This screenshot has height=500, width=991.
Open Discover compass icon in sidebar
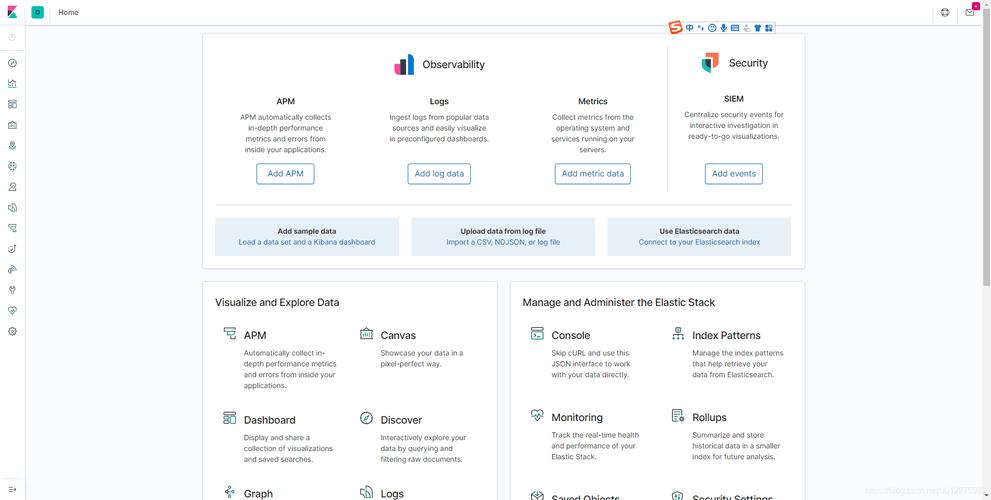click(x=12, y=63)
